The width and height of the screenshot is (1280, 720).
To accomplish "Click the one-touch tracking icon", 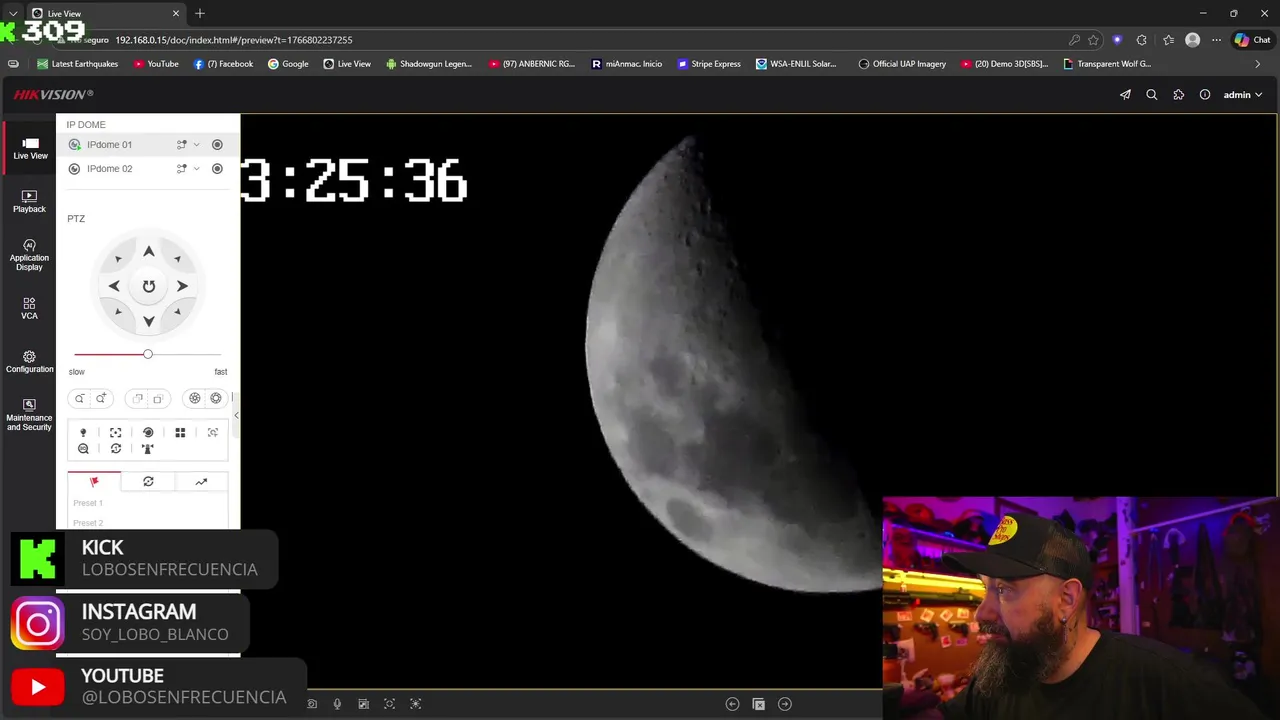I will click(213, 433).
